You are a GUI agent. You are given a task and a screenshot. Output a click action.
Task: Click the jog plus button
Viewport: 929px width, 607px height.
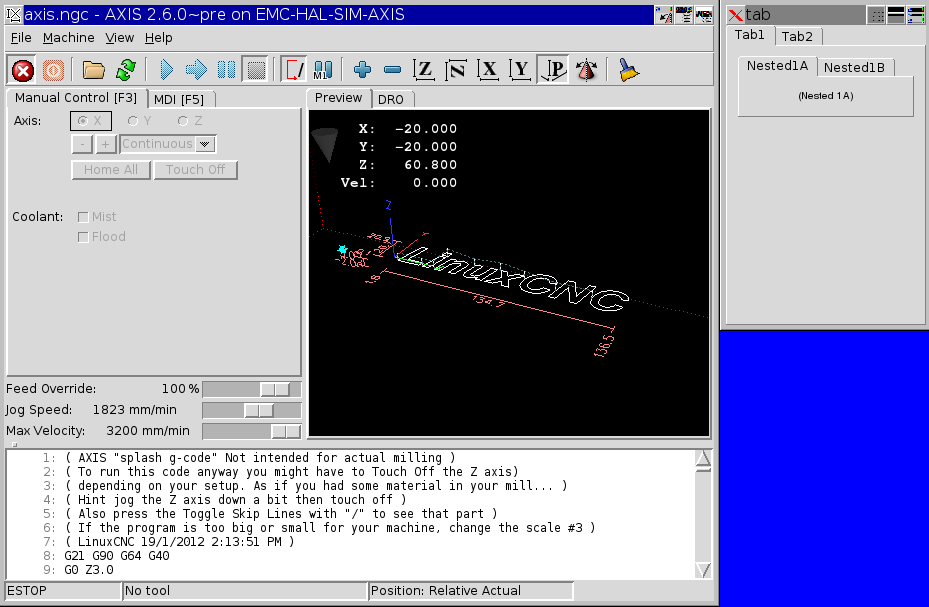click(x=105, y=144)
